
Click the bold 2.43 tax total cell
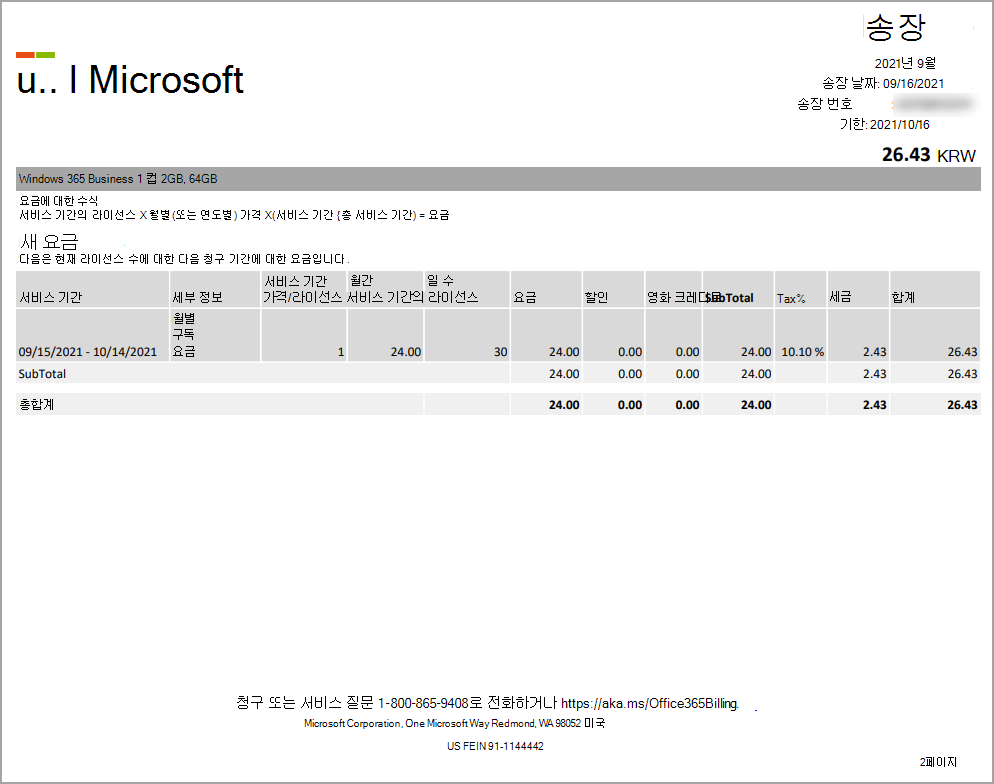coord(874,405)
